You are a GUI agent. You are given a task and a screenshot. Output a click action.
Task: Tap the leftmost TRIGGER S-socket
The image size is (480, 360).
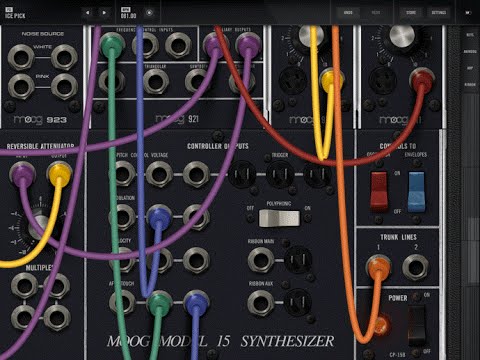pos(243,174)
